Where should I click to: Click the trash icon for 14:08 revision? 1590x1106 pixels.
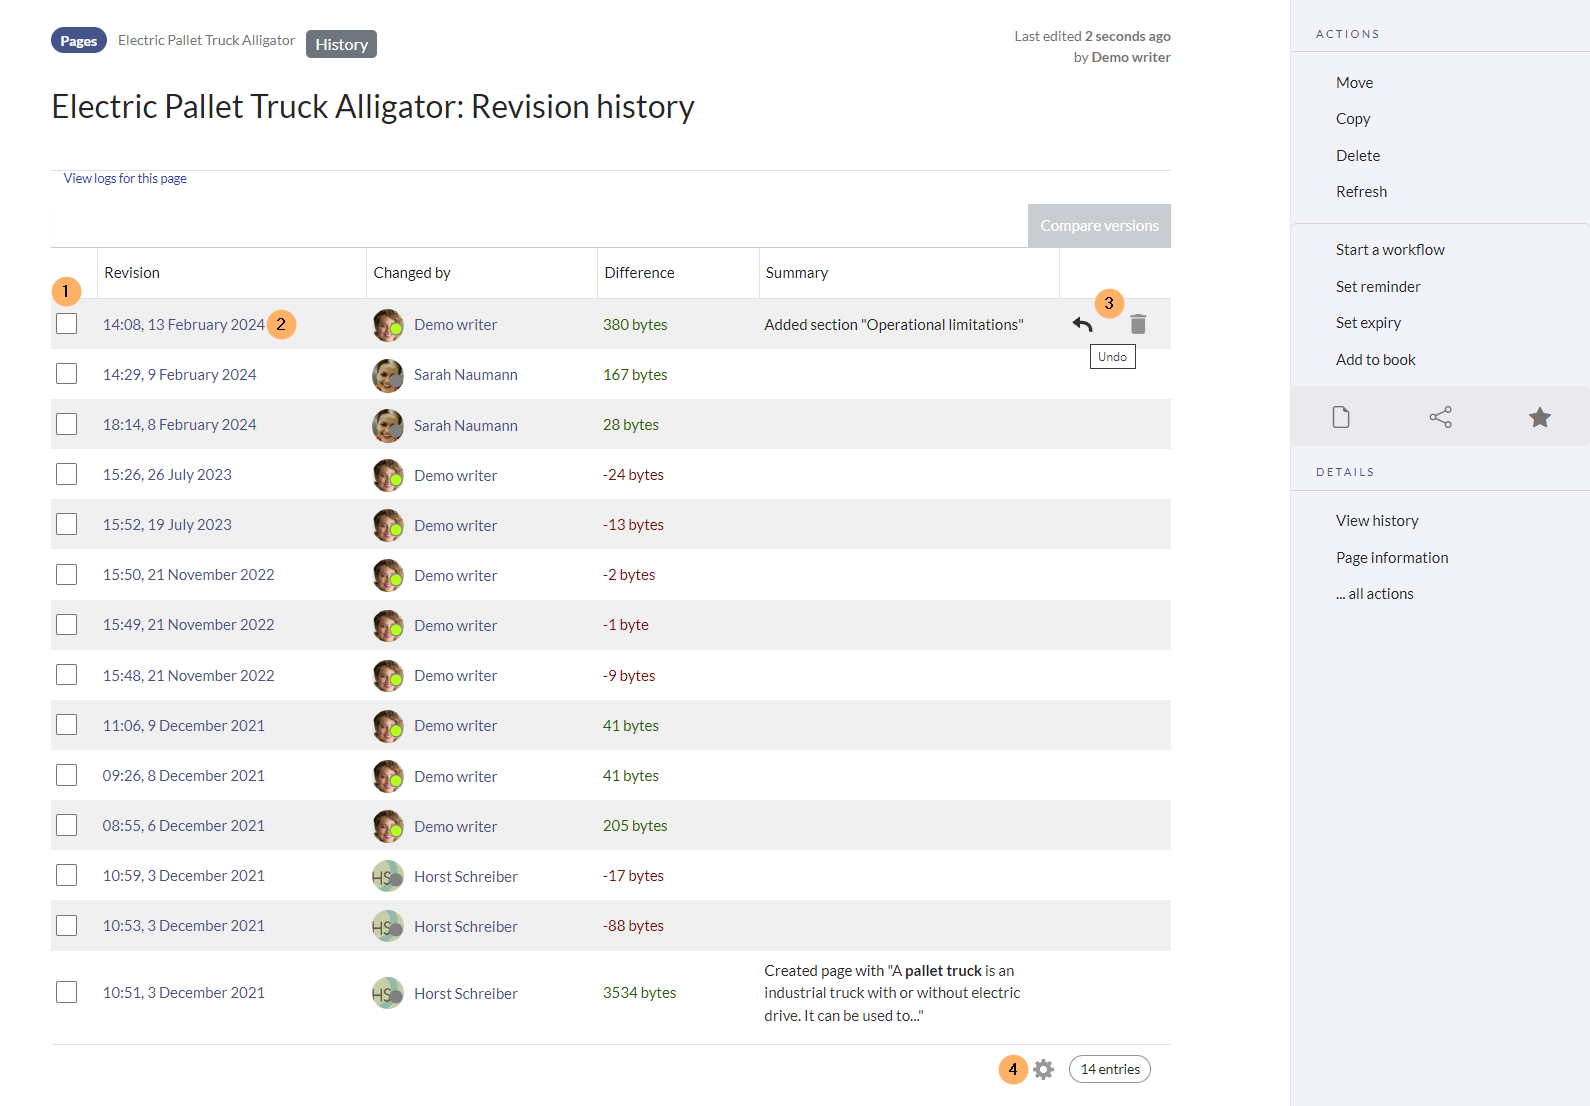coord(1138,324)
